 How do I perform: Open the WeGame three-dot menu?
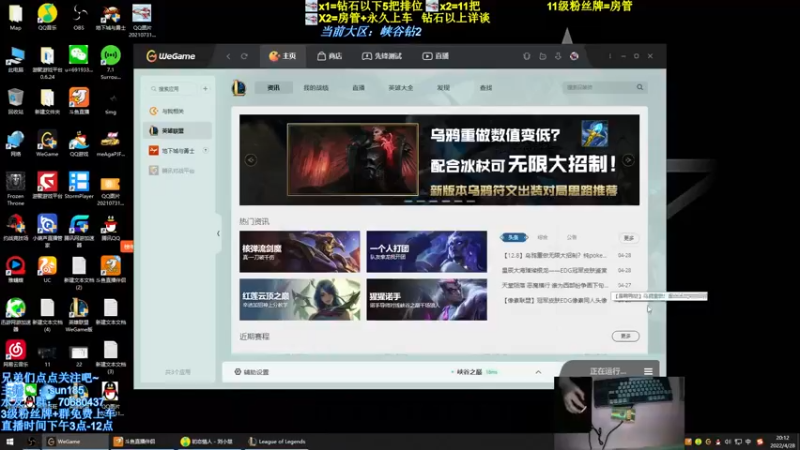point(610,56)
